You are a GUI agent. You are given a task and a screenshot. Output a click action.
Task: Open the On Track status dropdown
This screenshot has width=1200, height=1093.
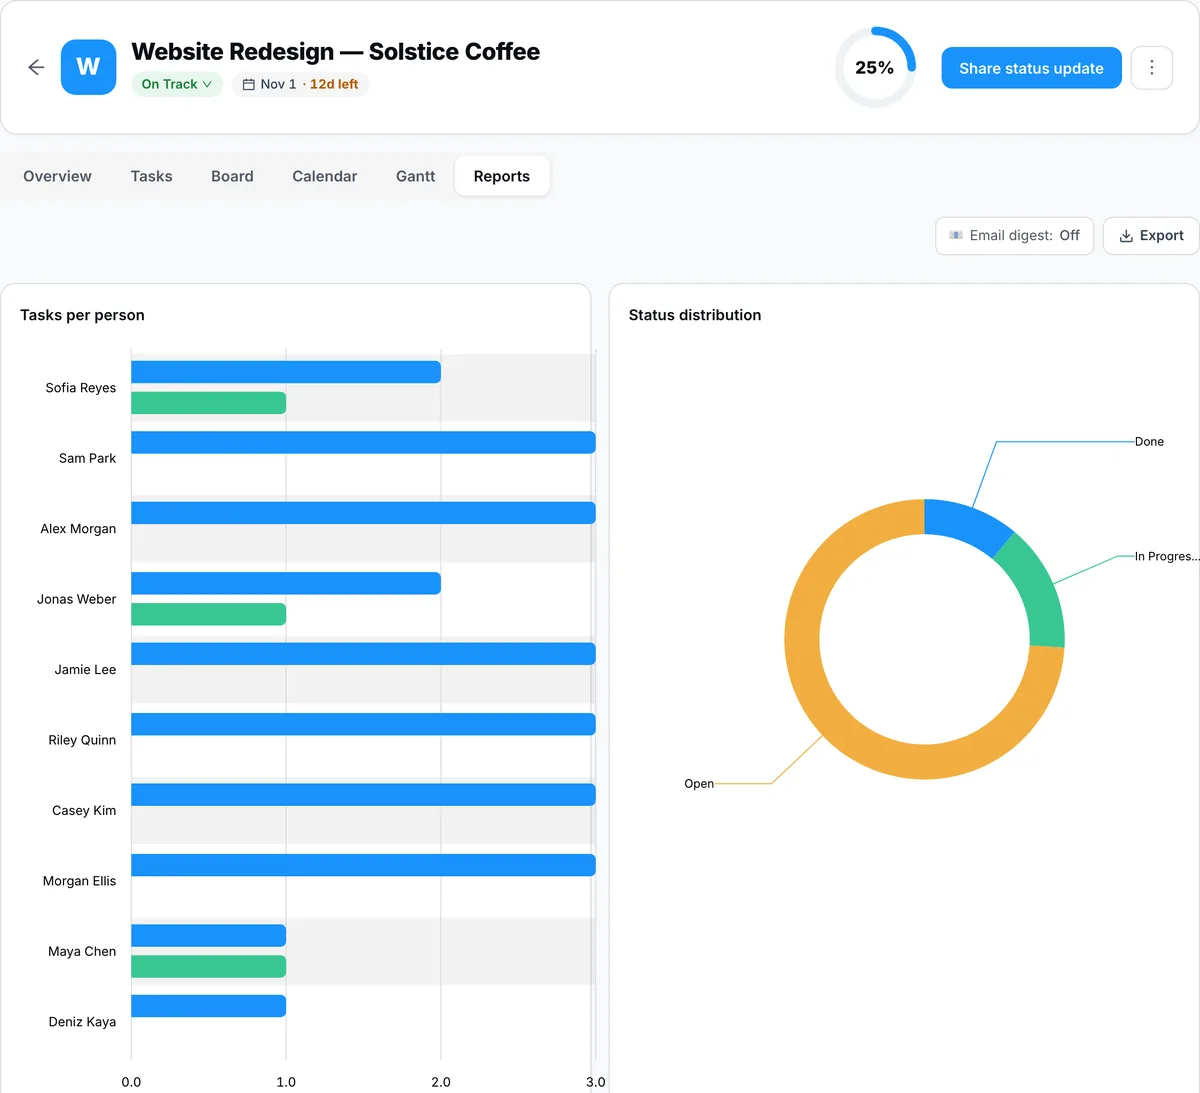(177, 84)
